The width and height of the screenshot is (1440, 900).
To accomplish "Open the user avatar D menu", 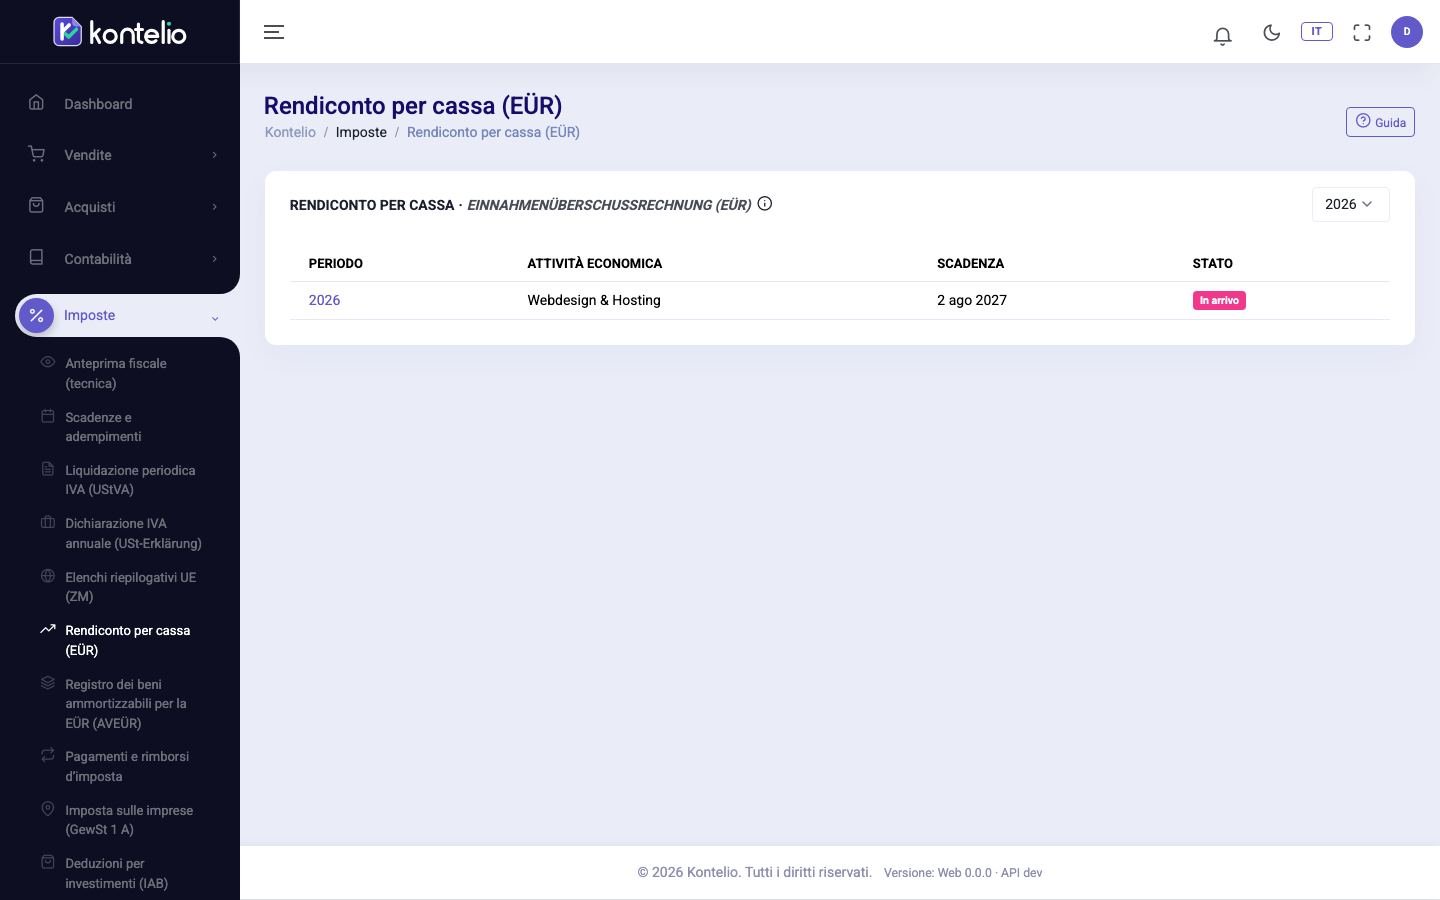I will [x=1407, y=32].
